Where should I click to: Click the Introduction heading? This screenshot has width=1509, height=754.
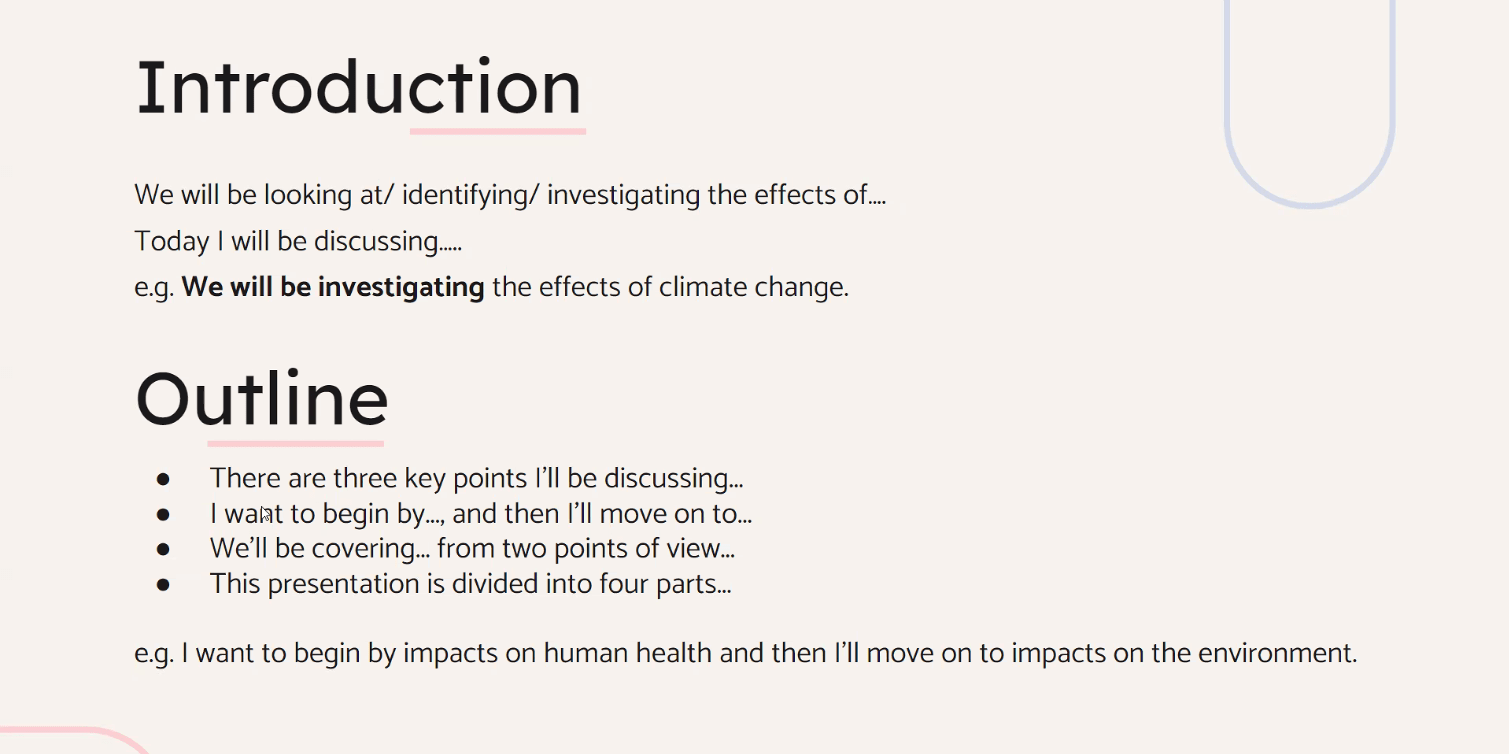[x=358, y=88]
